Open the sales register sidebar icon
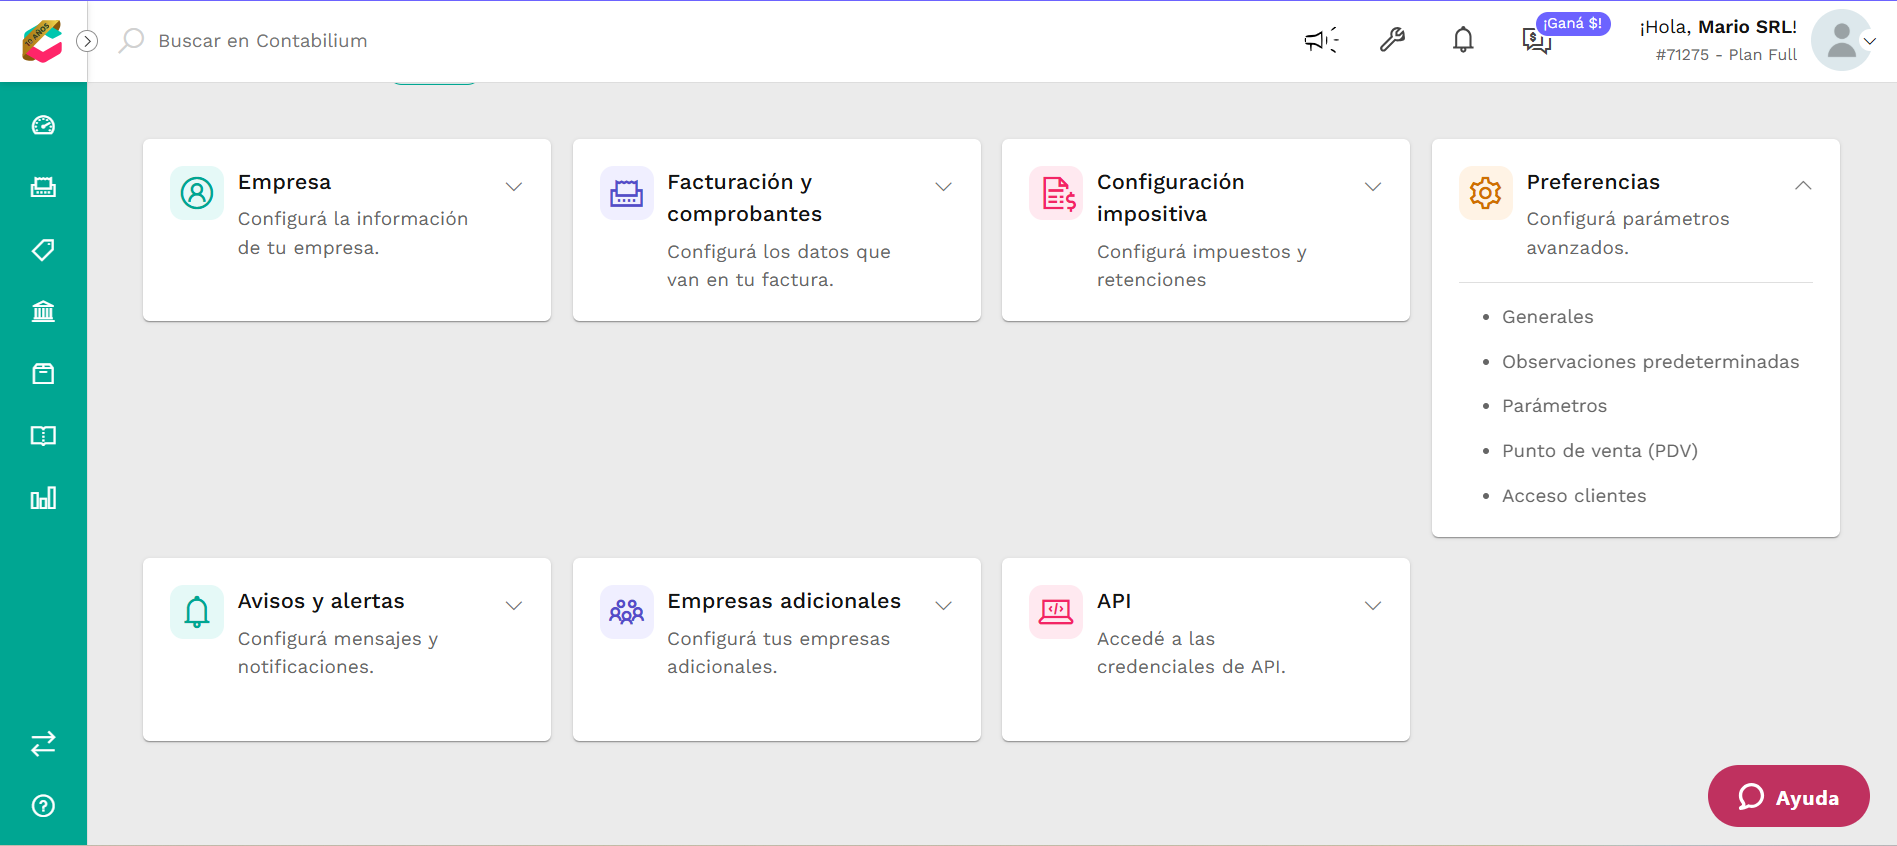 tap(43, 187)
